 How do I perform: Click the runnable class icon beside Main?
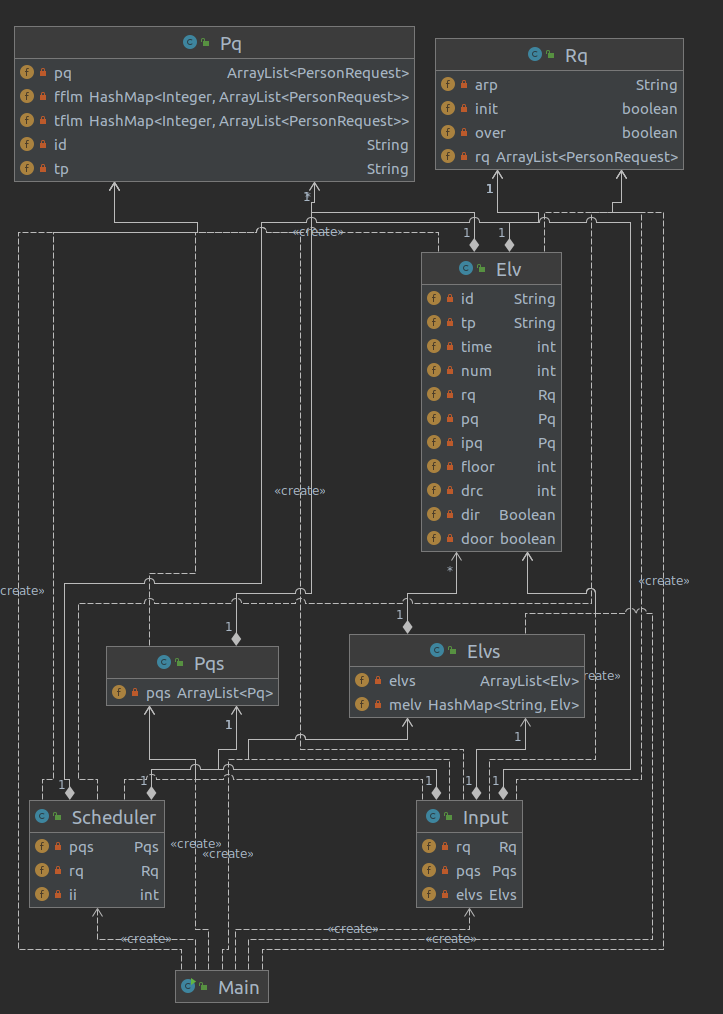click(x=188, y=986)
